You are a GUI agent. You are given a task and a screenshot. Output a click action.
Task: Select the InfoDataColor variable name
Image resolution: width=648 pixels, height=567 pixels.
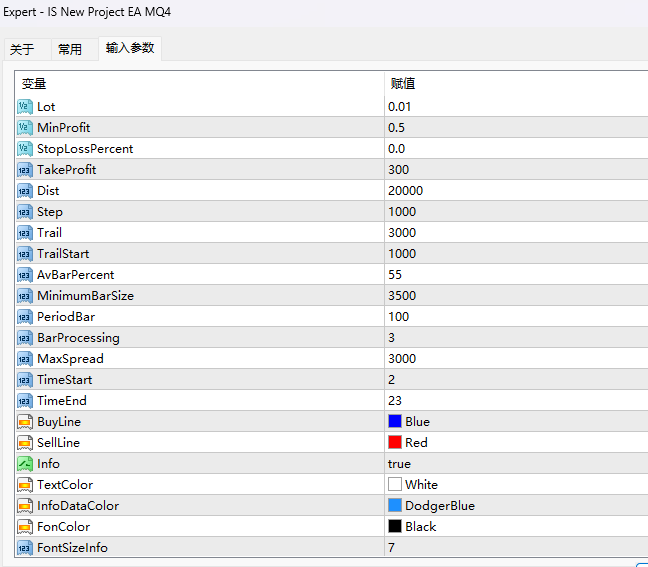click(x=78, y=506)
